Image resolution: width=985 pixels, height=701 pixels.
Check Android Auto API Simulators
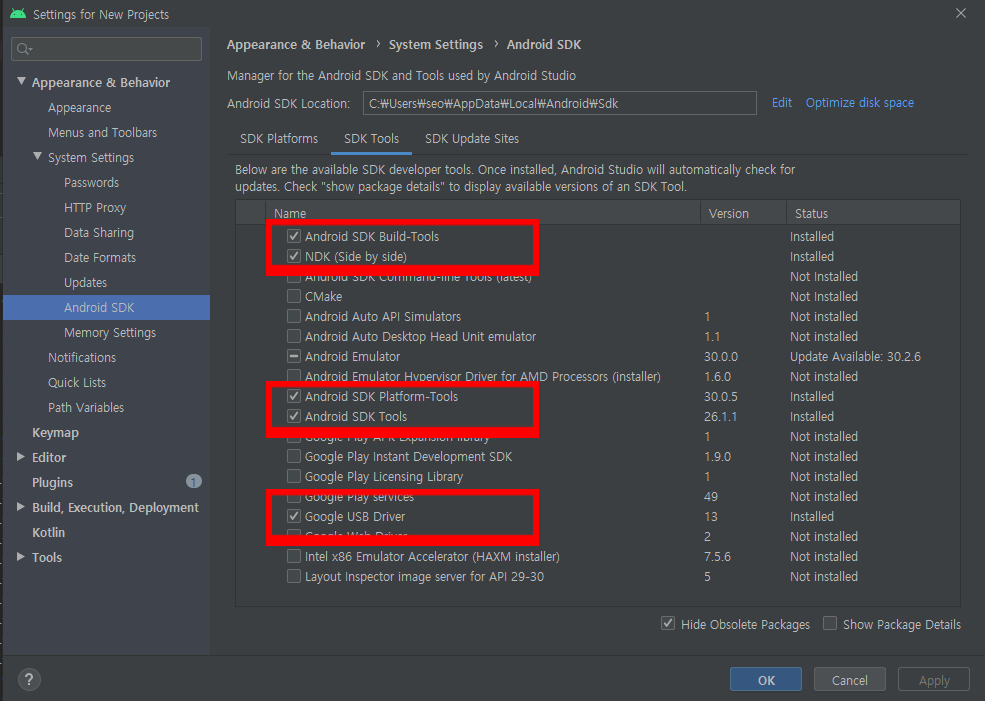point(293,316)
